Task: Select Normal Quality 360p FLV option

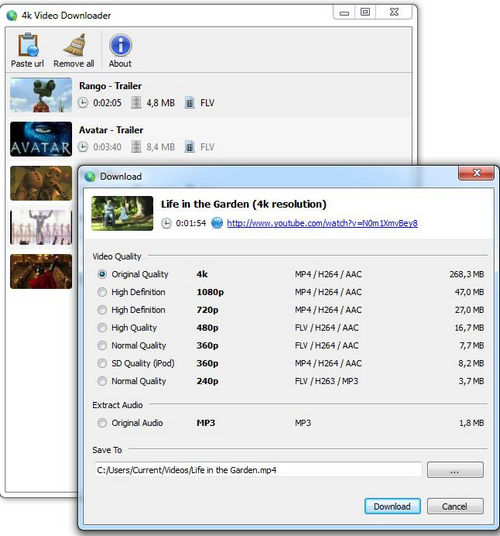Action: [102, 345]
